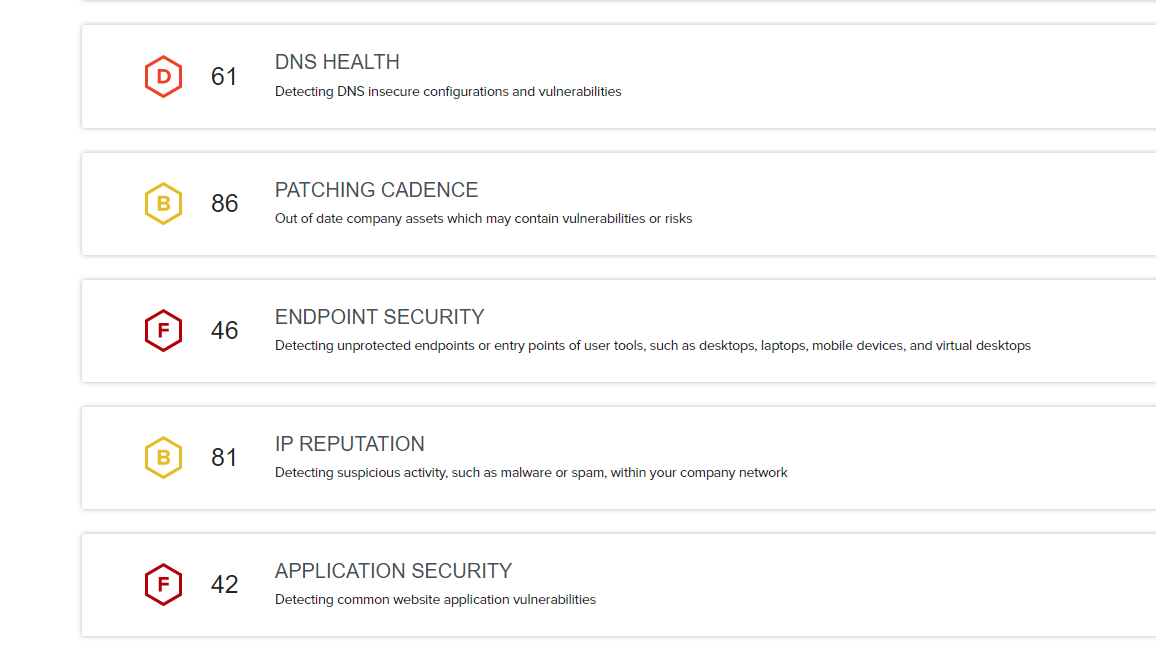Screen dimensions: 1156x649
Task: Click the Endpoint Security F grade hexagon
Action: click(163, 331)
